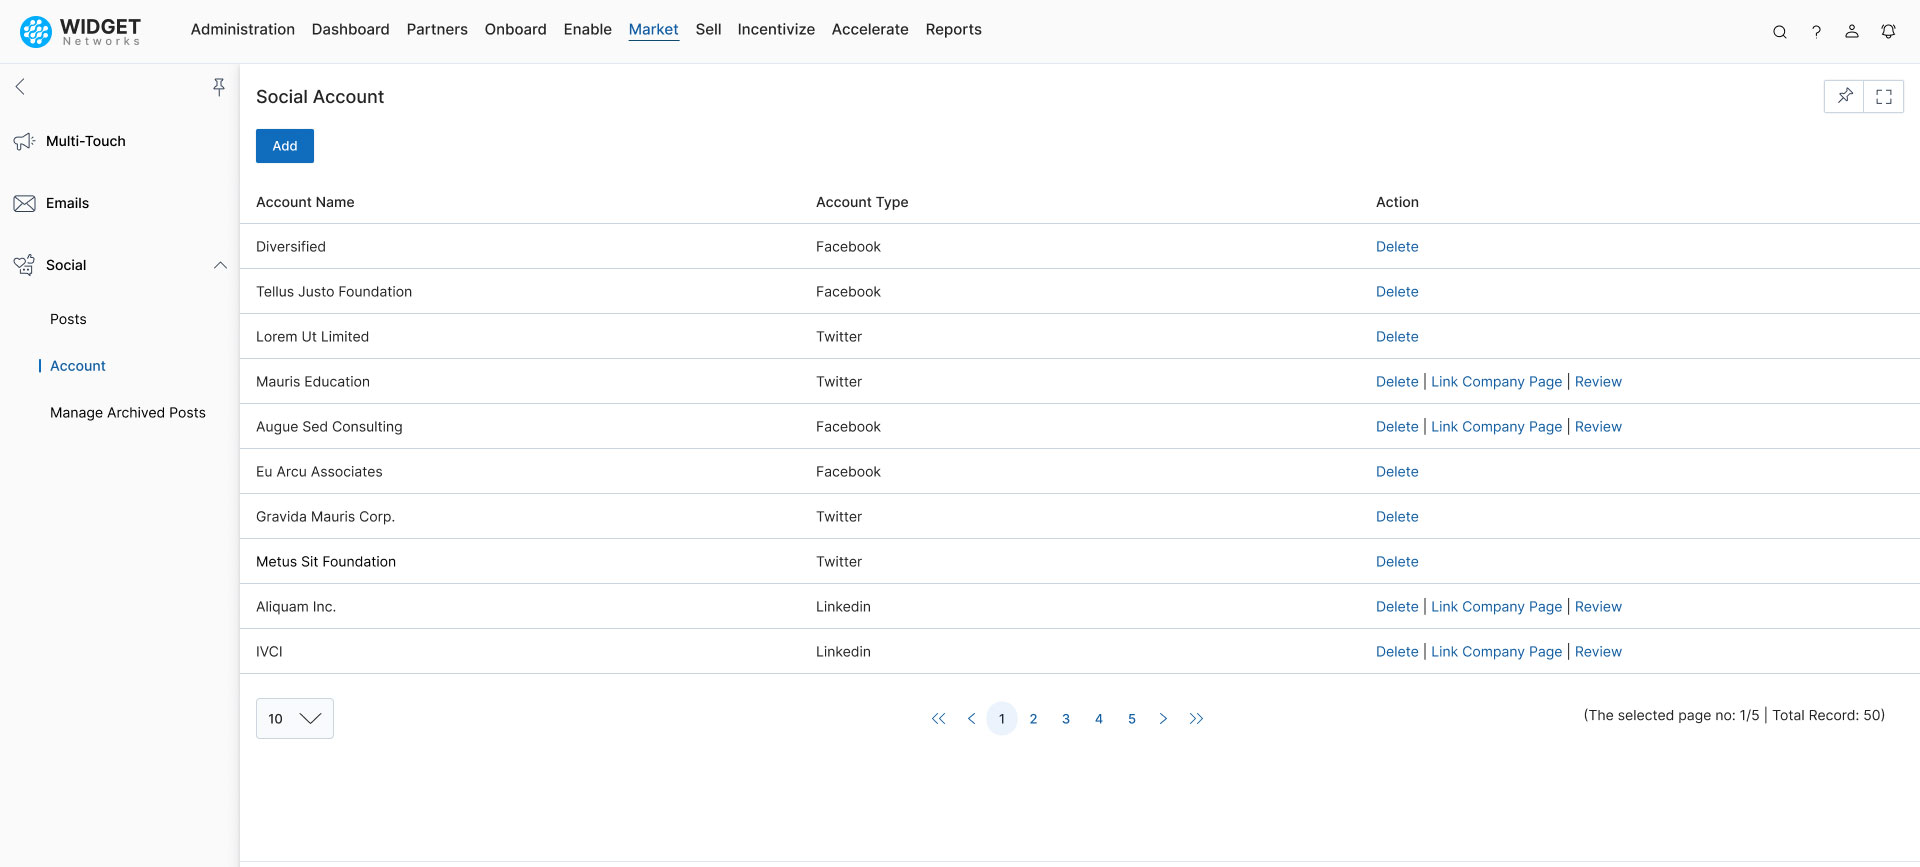Screen dimensions: 1920x867
Task: Open the help question mark icon
Action: tap(1816, 32)
